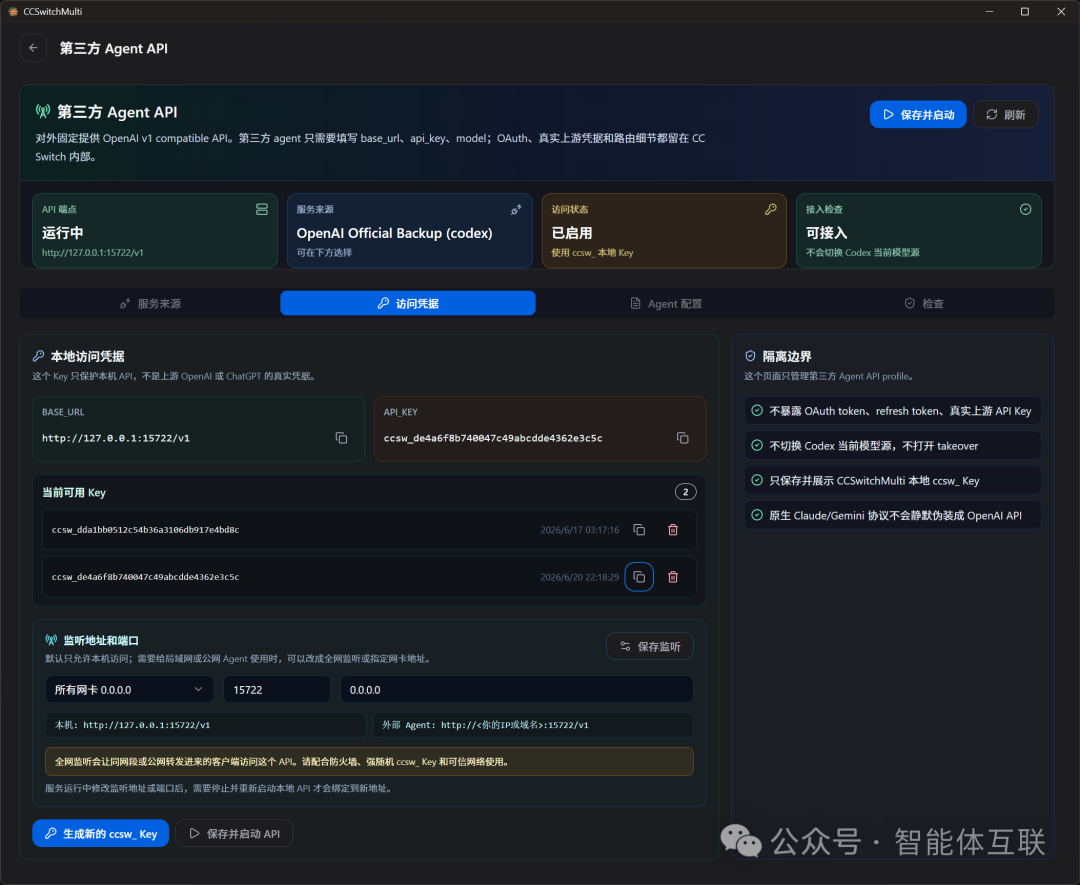Click the antenna icon beside 监听地址和端口

pos(52,641)
